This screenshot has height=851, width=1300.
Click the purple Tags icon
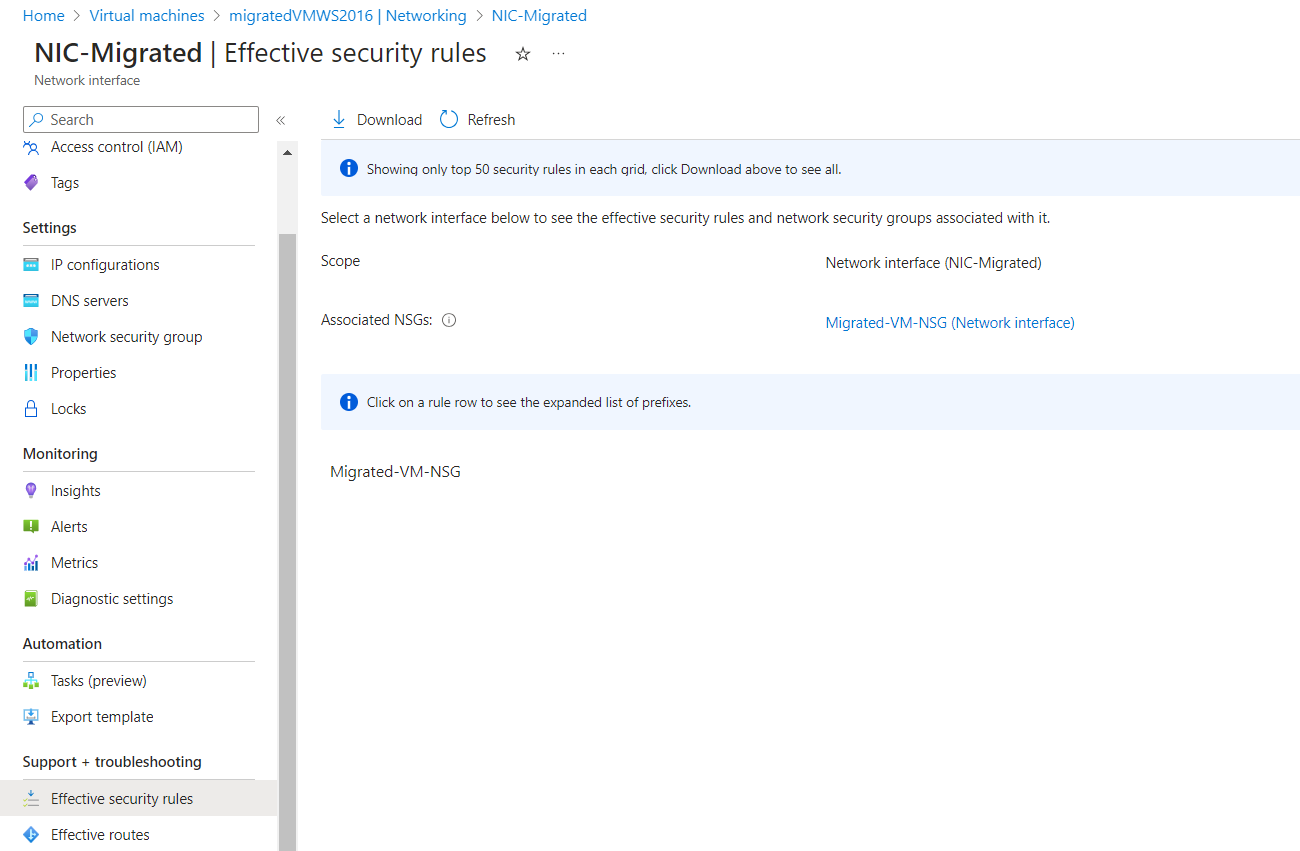[31, 183]
